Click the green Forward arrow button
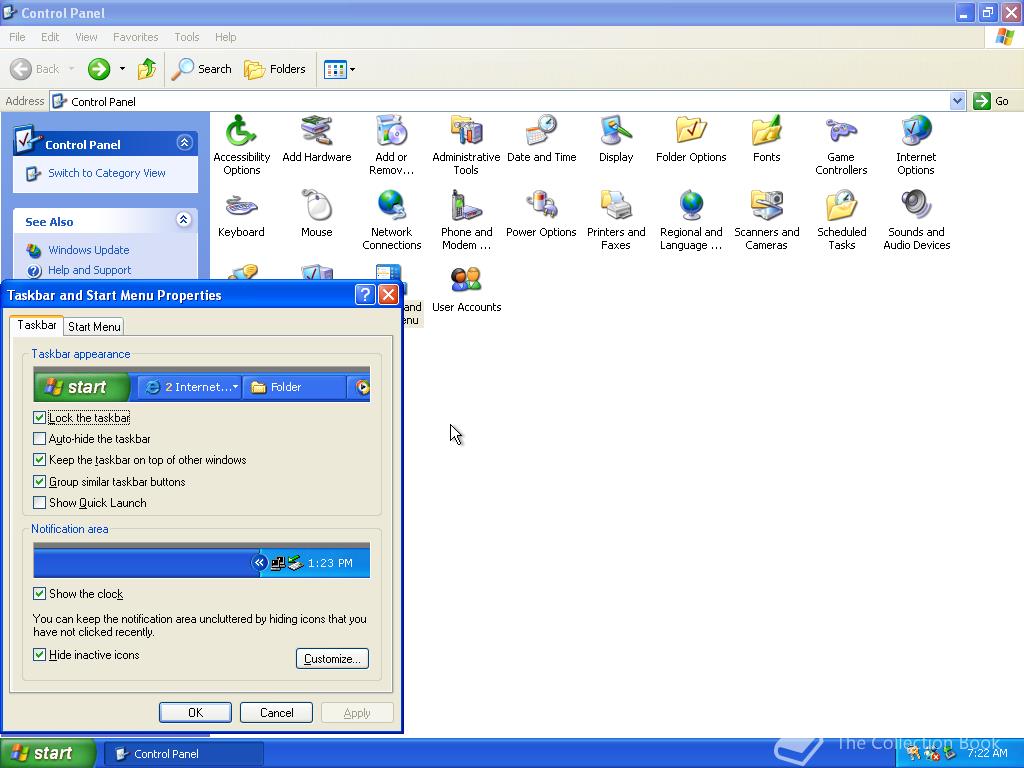 99,69
